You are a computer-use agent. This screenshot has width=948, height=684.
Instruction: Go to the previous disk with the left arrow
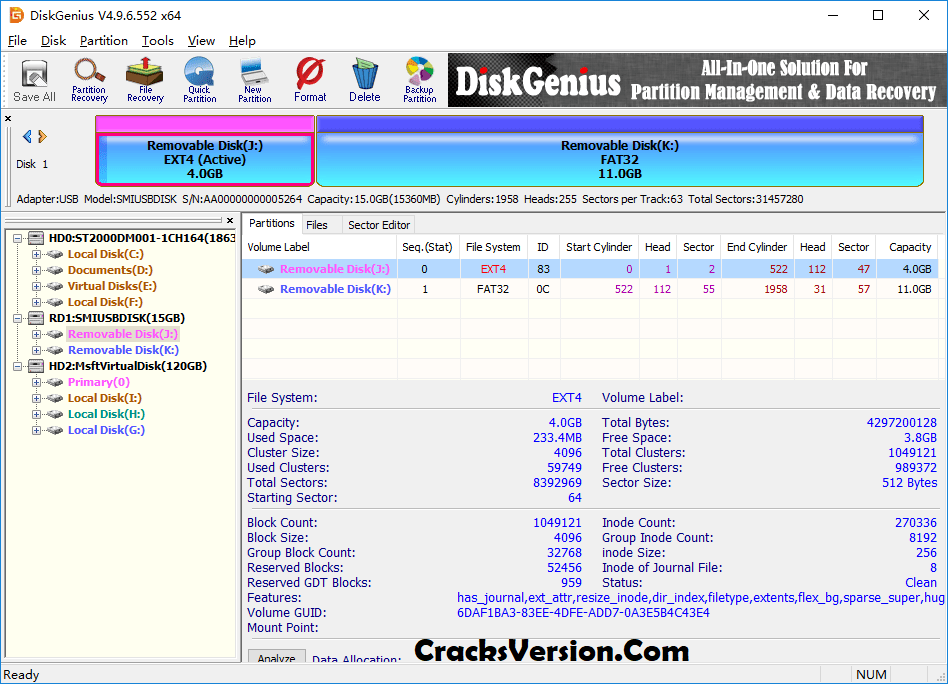pyautogui.click(x=27, y=137)
